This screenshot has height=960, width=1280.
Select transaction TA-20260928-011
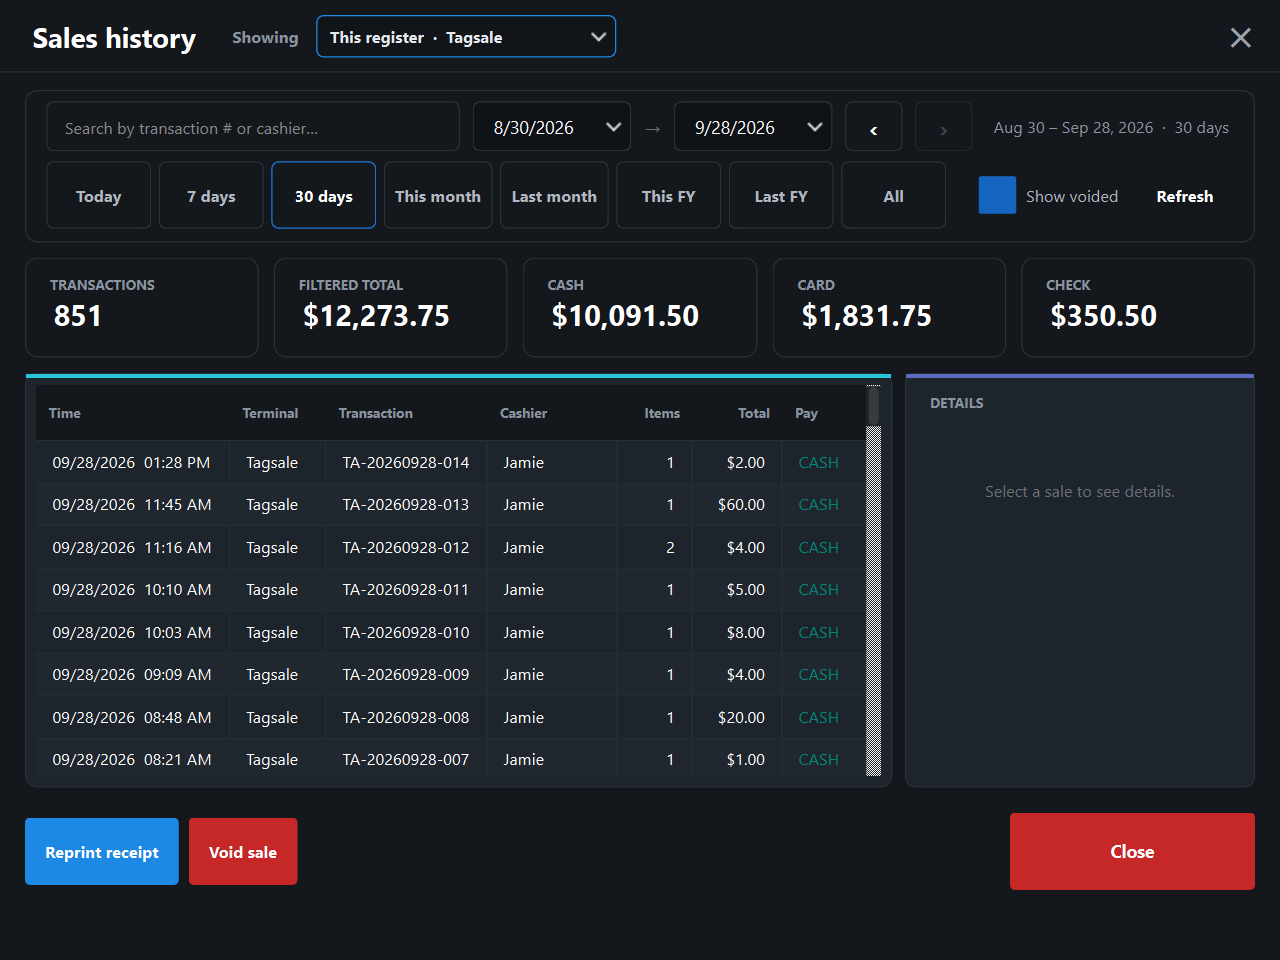[x=450, y=590]
